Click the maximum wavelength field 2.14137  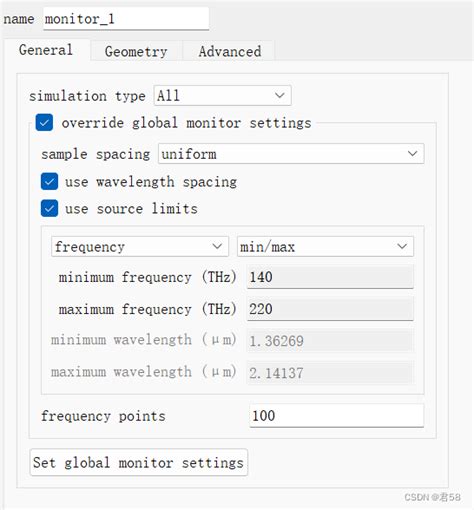pyautogui.click(x=330, y=373)
